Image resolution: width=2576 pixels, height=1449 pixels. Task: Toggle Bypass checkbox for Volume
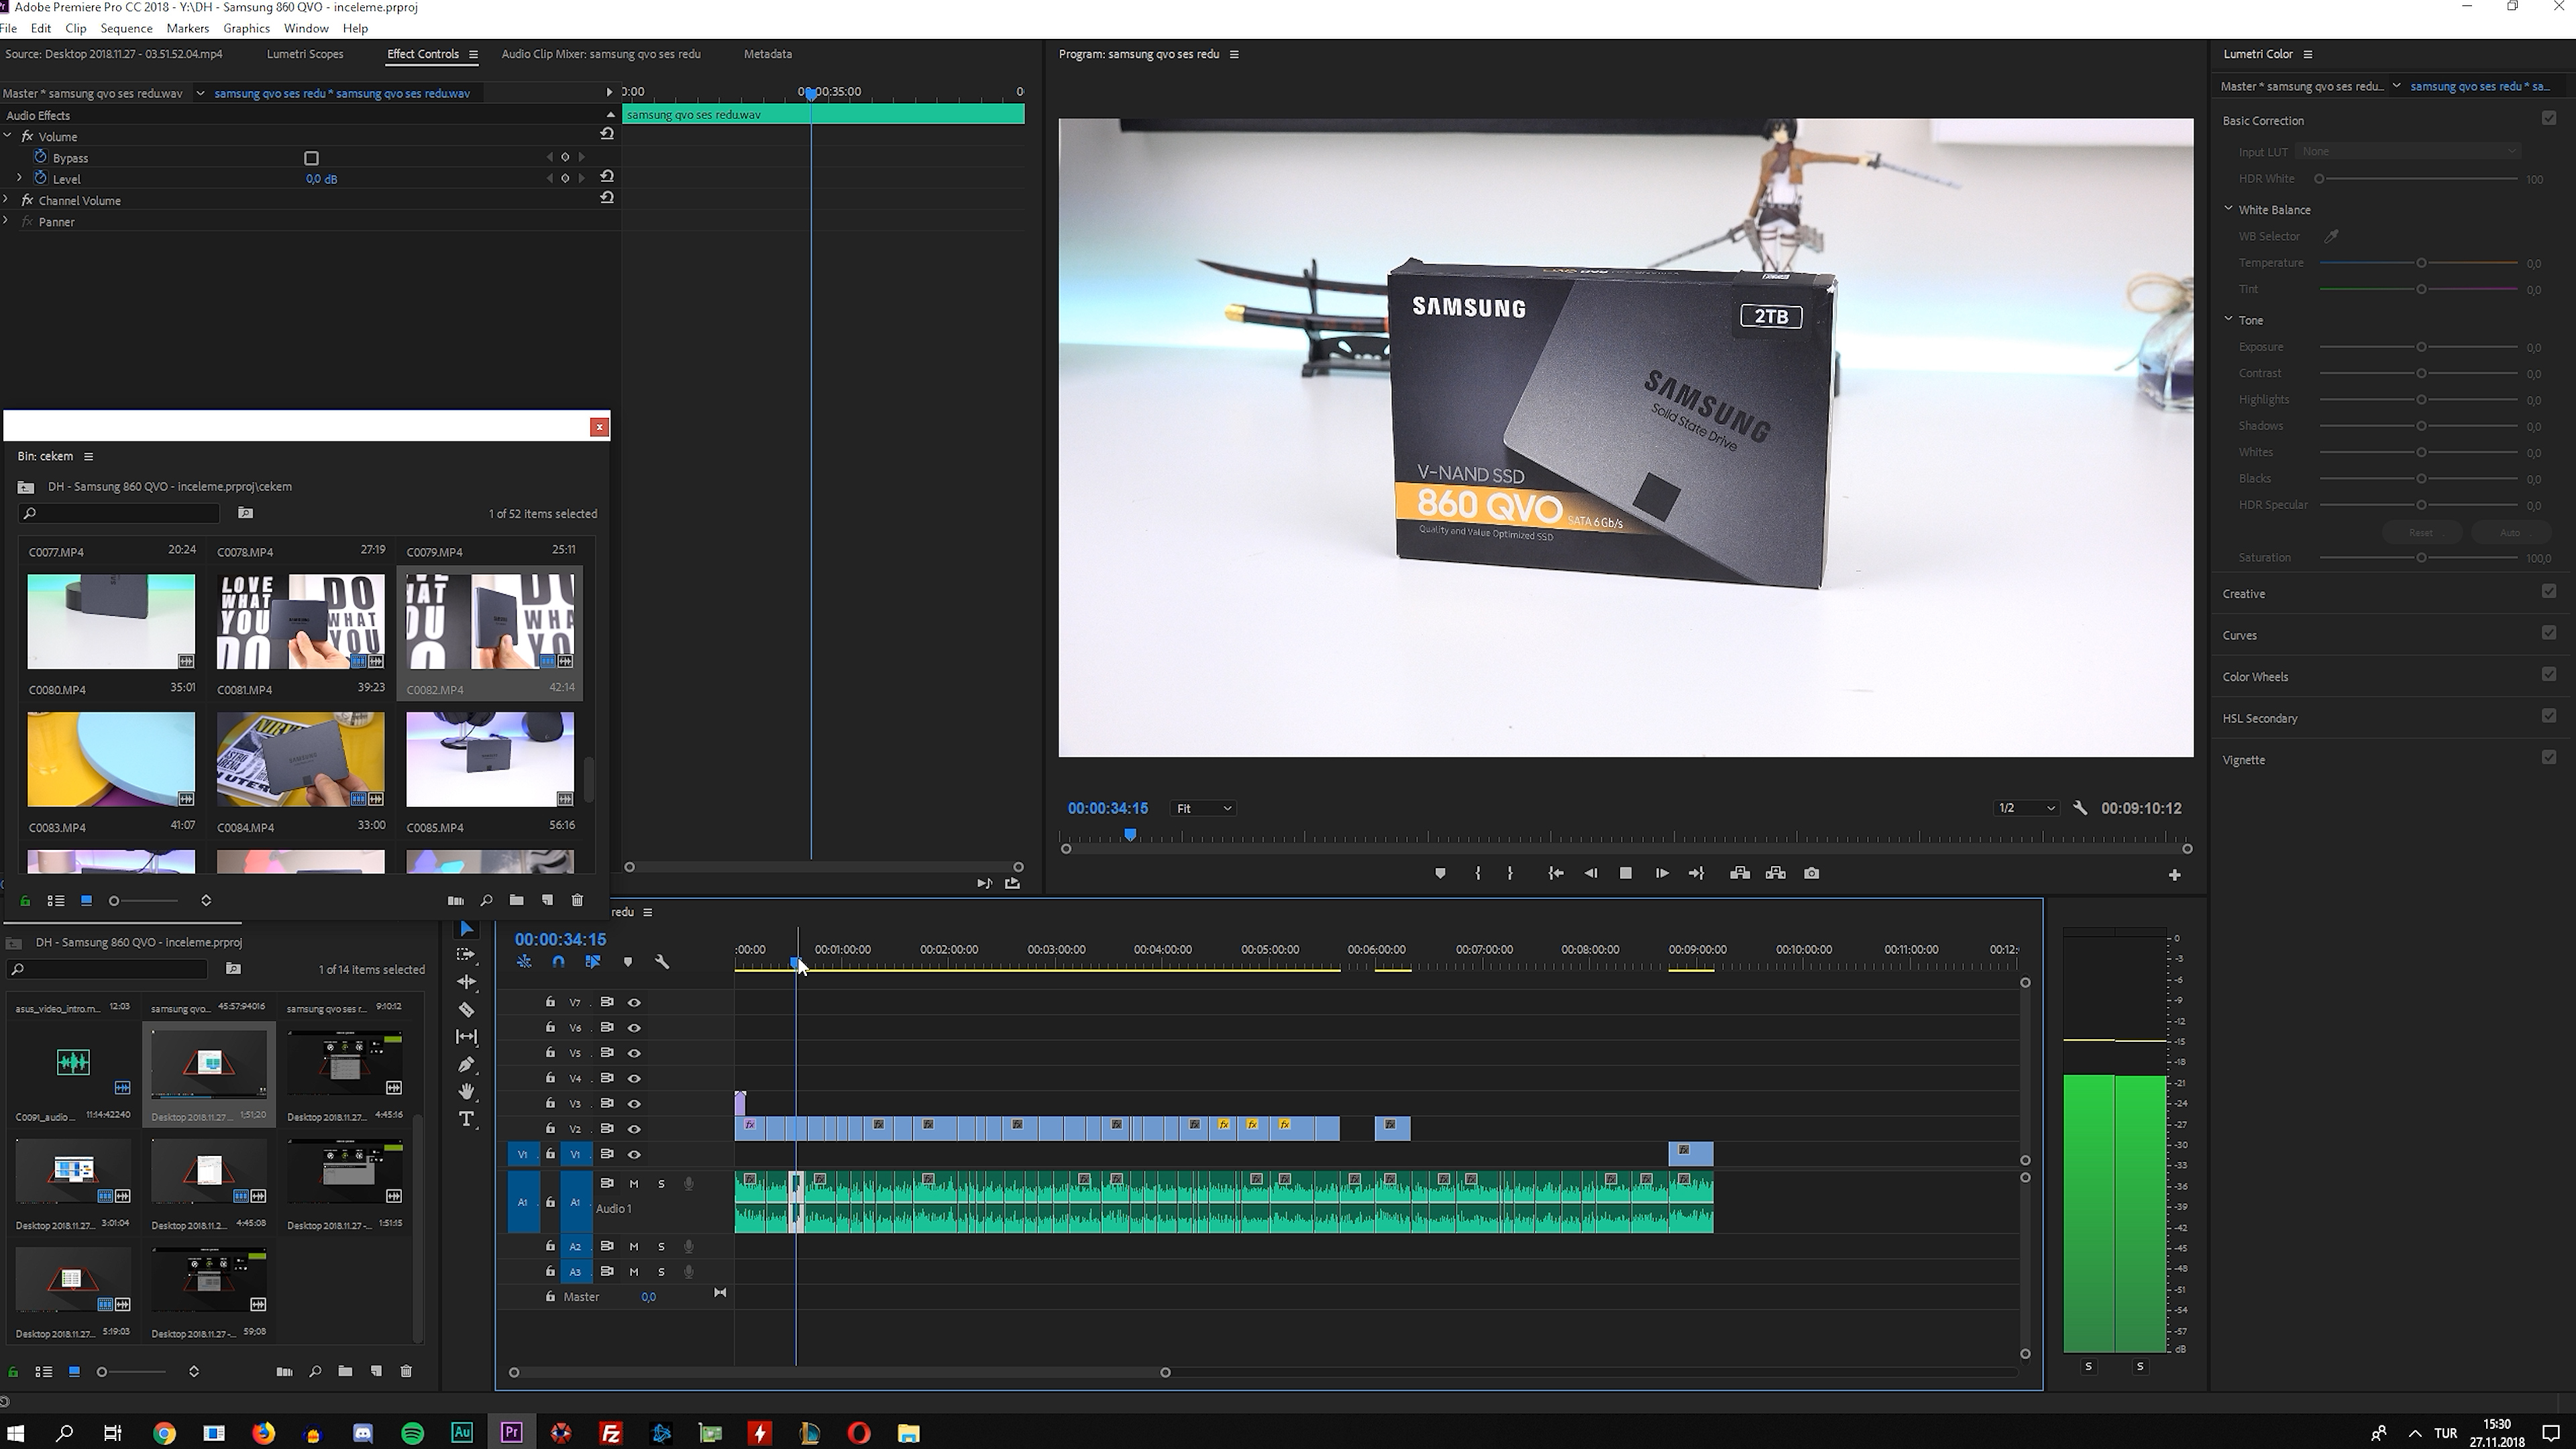311,158
